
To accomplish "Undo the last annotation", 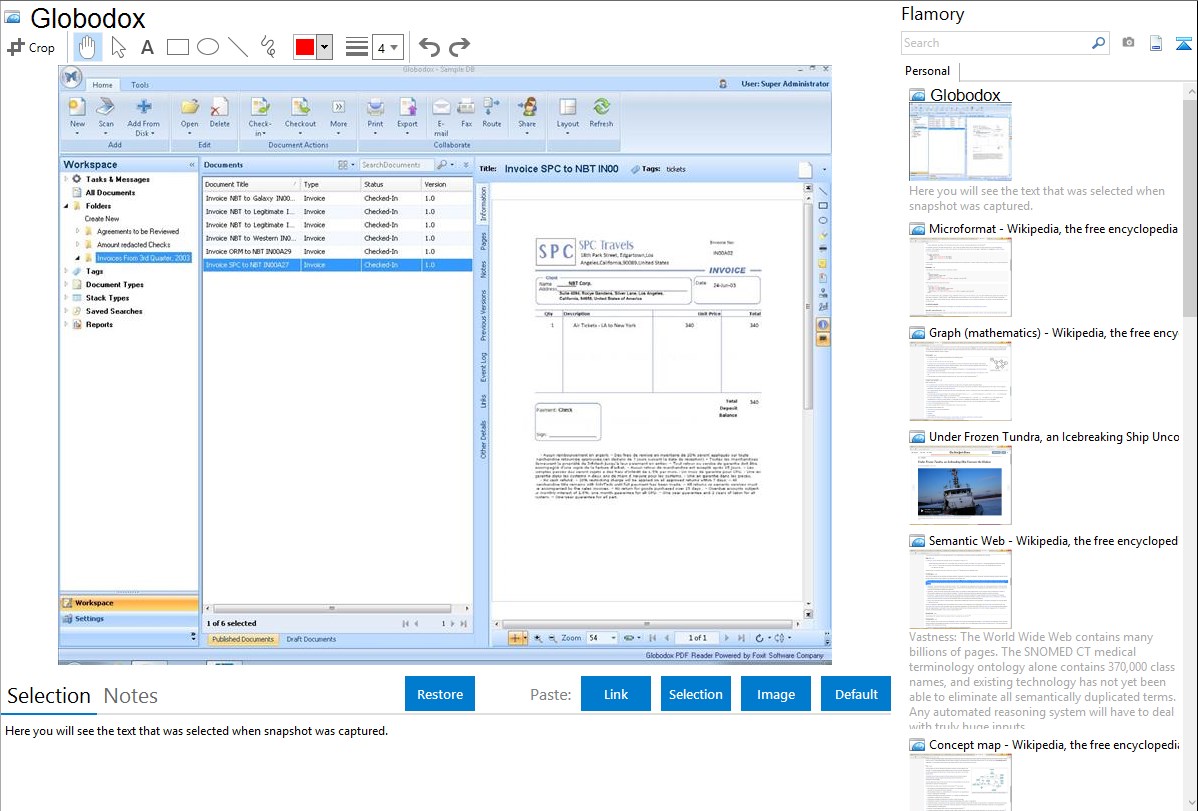I will pyautogui.click(x=429, y=47).
